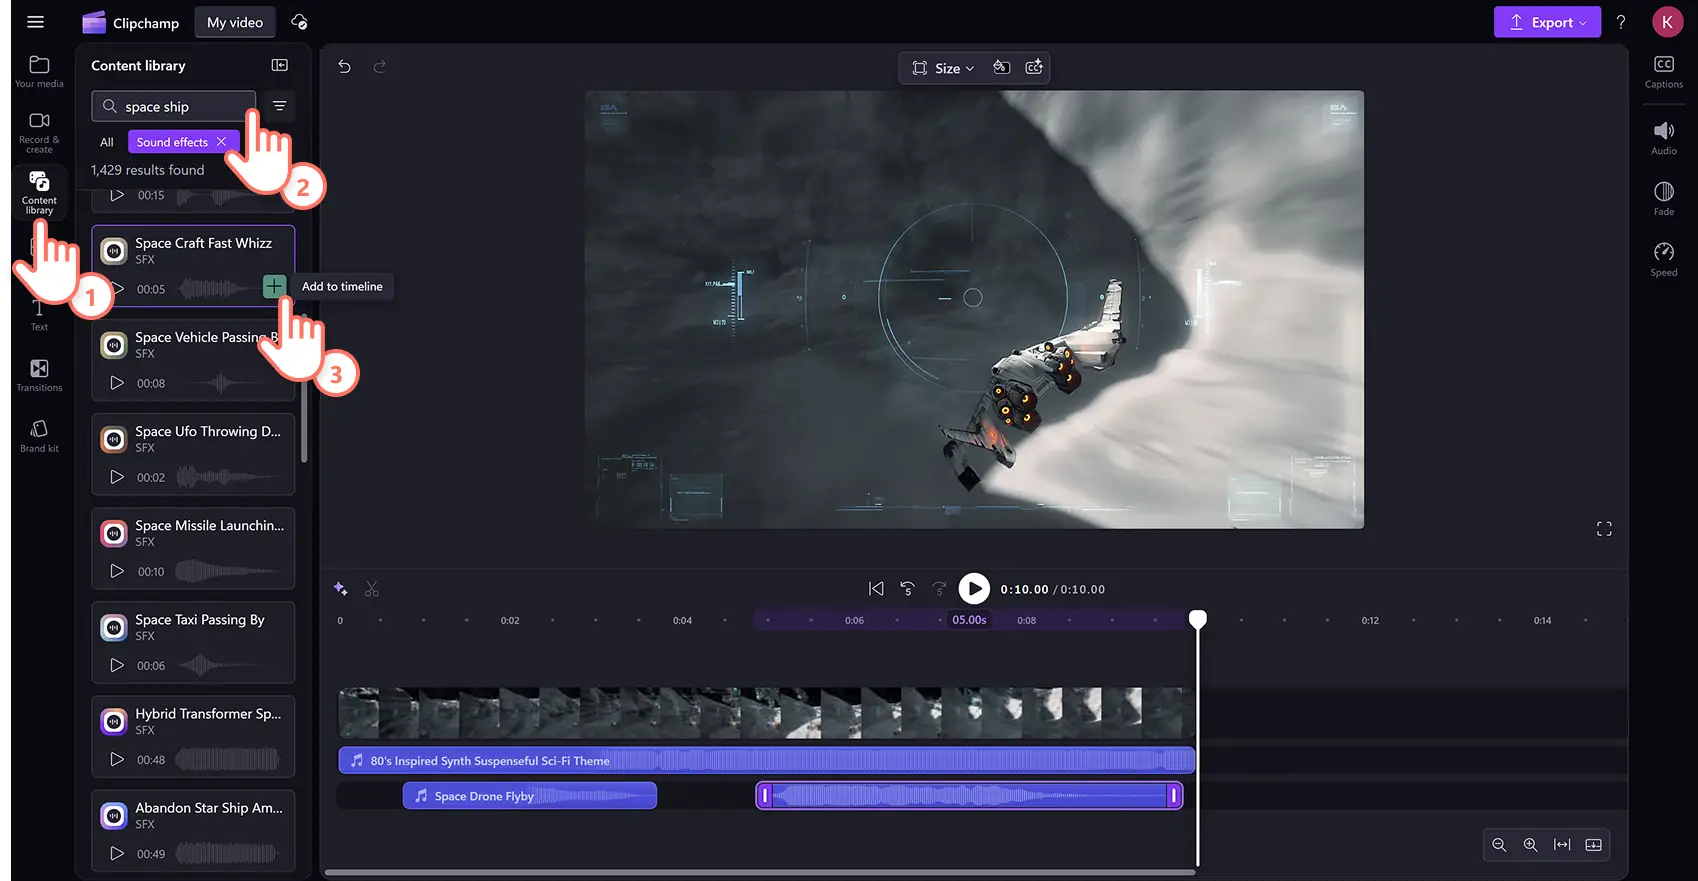The width and height of the screenshot is (1698, 881).
Task: Select the selected audio clip's right trim handle
Action: tap(1174, 796)
